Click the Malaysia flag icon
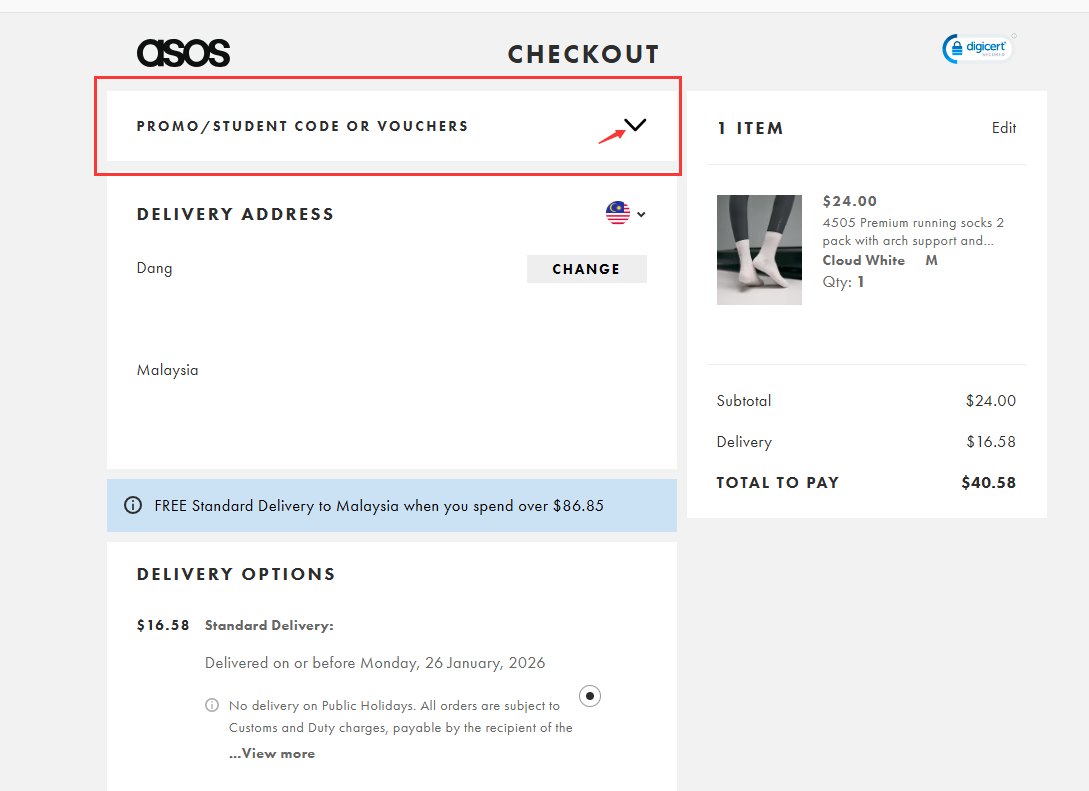Viewport: 1089px width, 791px height. [x=618, y=213]
